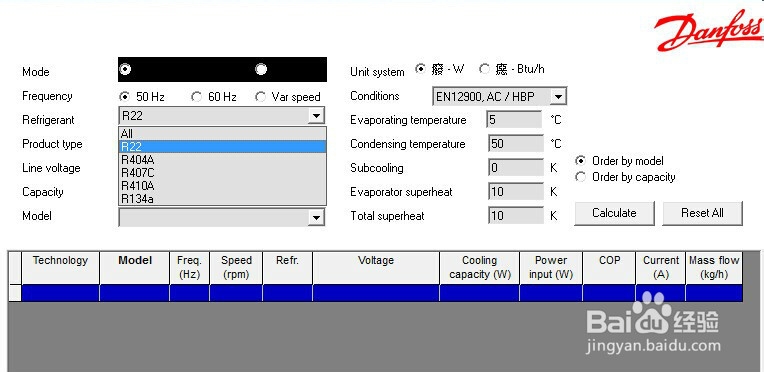Select Var speed frequency option

click(261, 97)
